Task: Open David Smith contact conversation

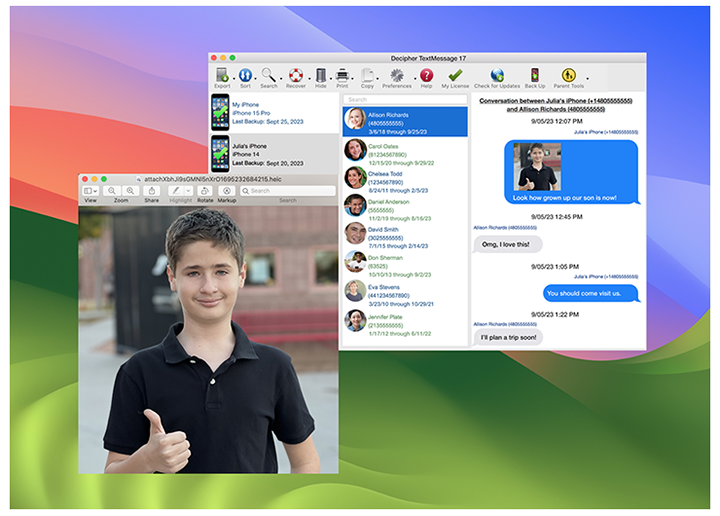Action: pyautogui.click(x=405, y=237)
